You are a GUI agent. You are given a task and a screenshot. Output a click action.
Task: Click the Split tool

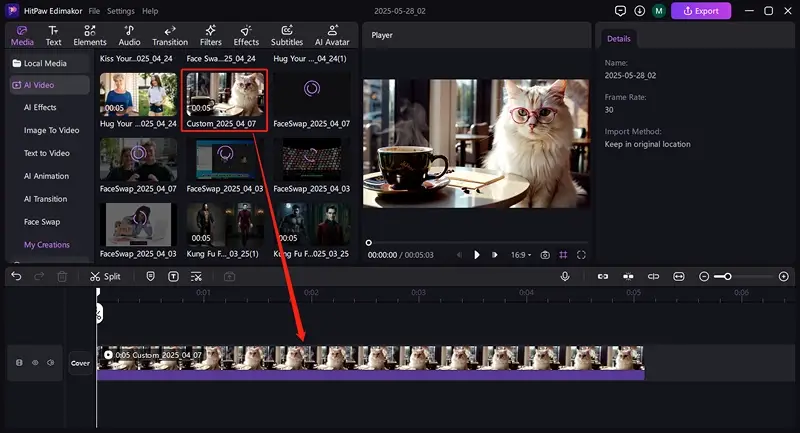pyautogui.click(x=105, y=276)
